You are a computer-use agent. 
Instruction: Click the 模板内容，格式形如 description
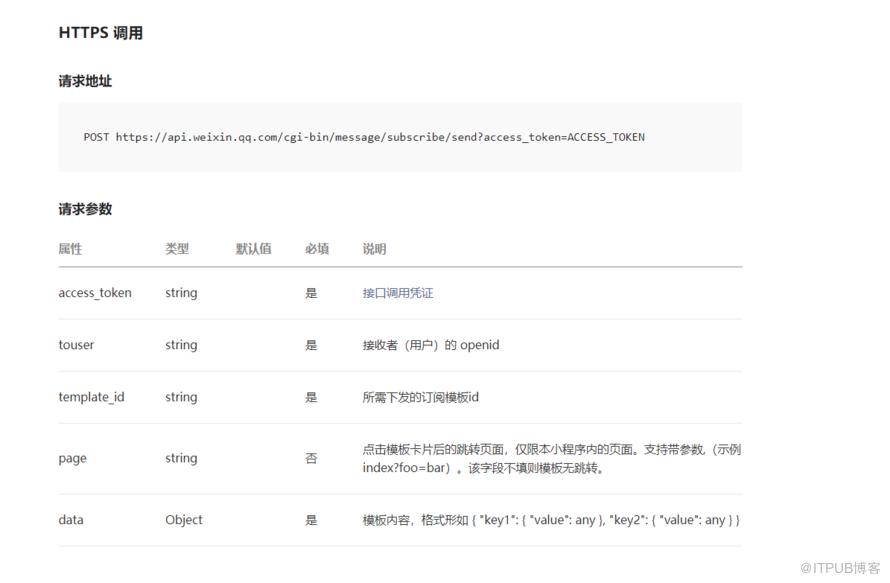pyautogui.click(x=551, y=520)
